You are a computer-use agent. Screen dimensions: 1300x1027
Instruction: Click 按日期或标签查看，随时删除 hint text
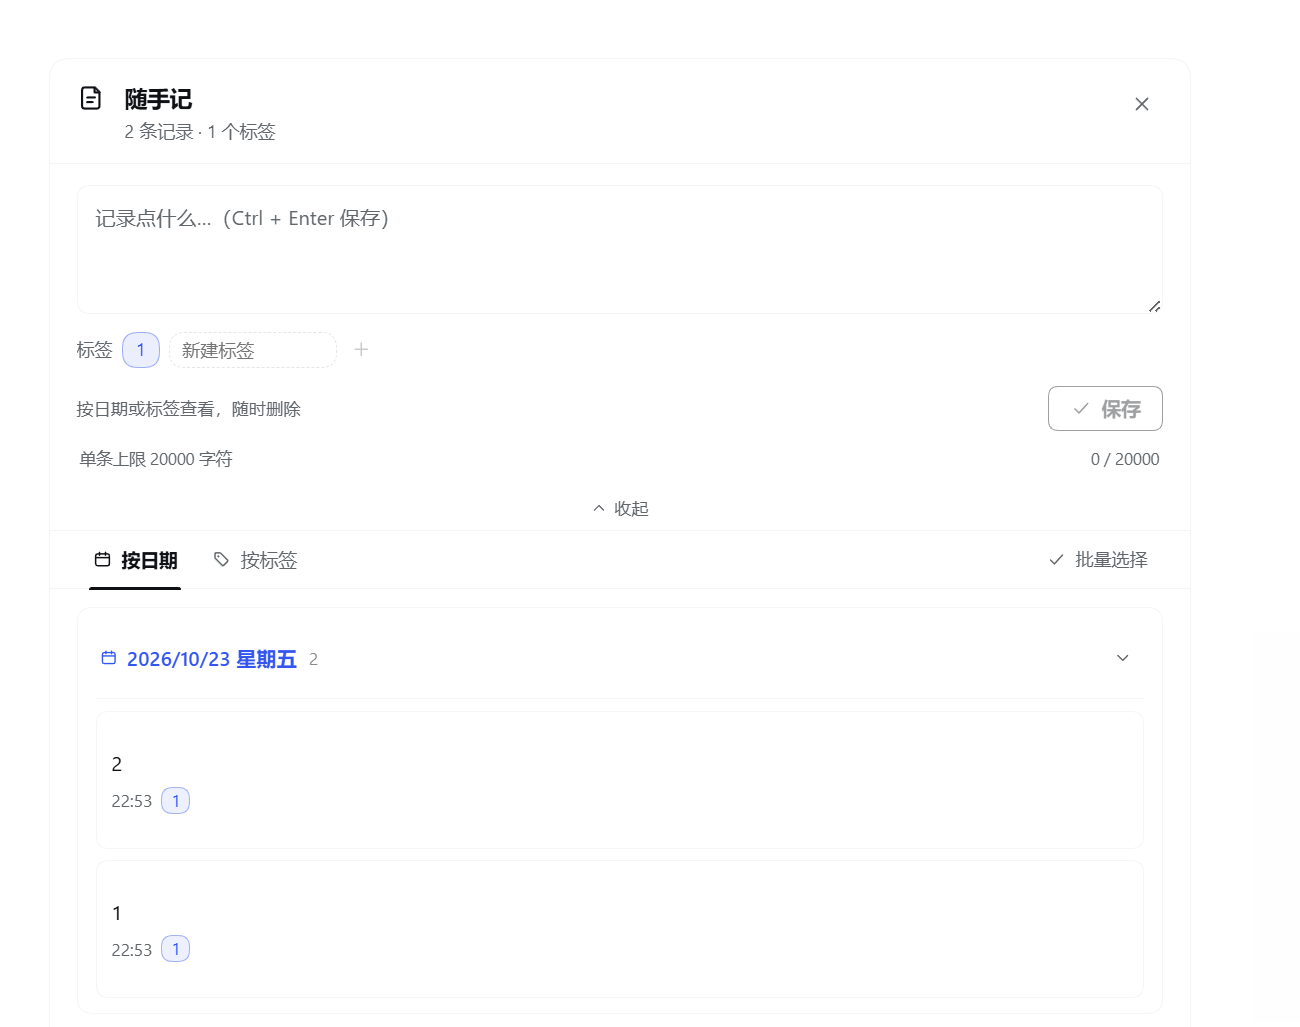[189, 409]
